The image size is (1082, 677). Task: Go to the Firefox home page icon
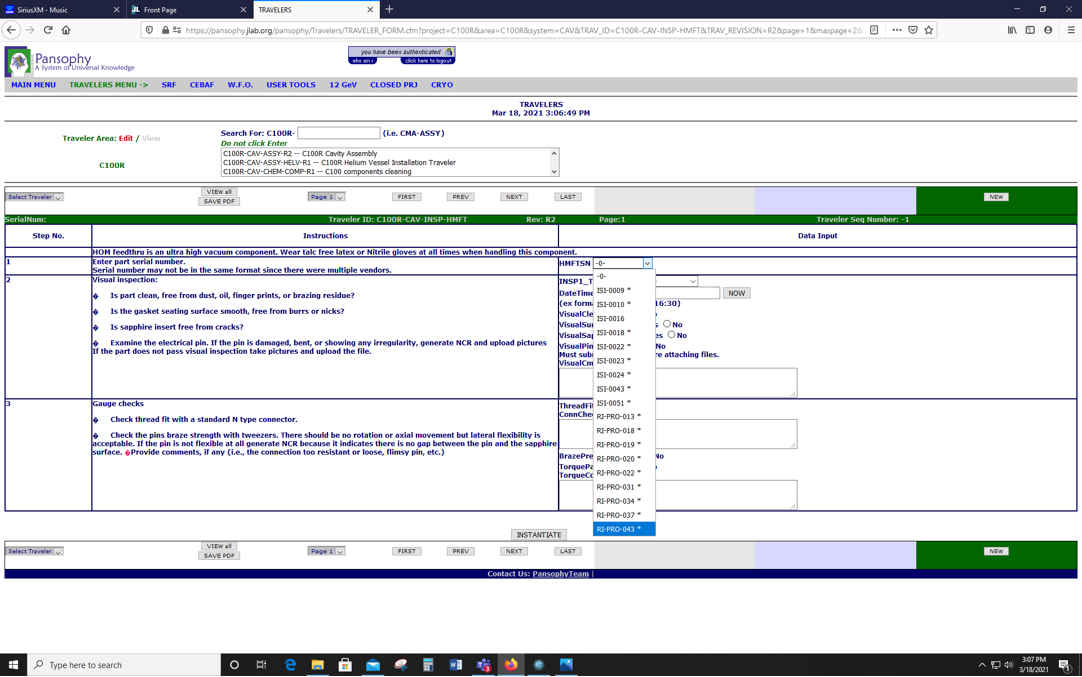pyautogui.click(x=66, y=30)
